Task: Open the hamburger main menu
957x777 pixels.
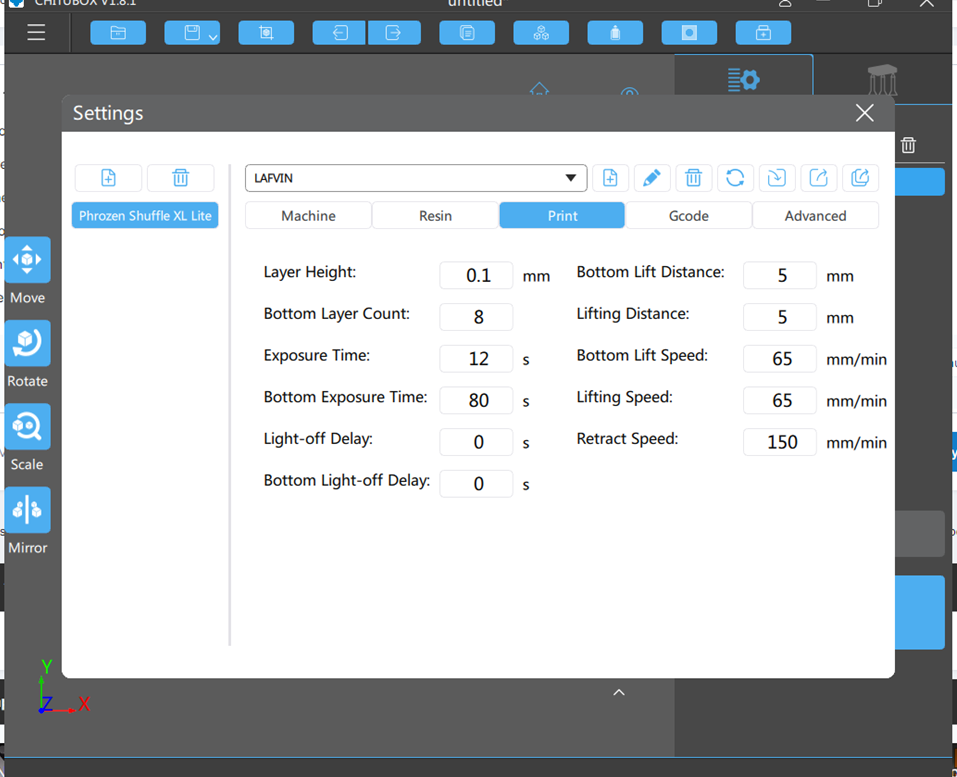Action: (36, 32)
